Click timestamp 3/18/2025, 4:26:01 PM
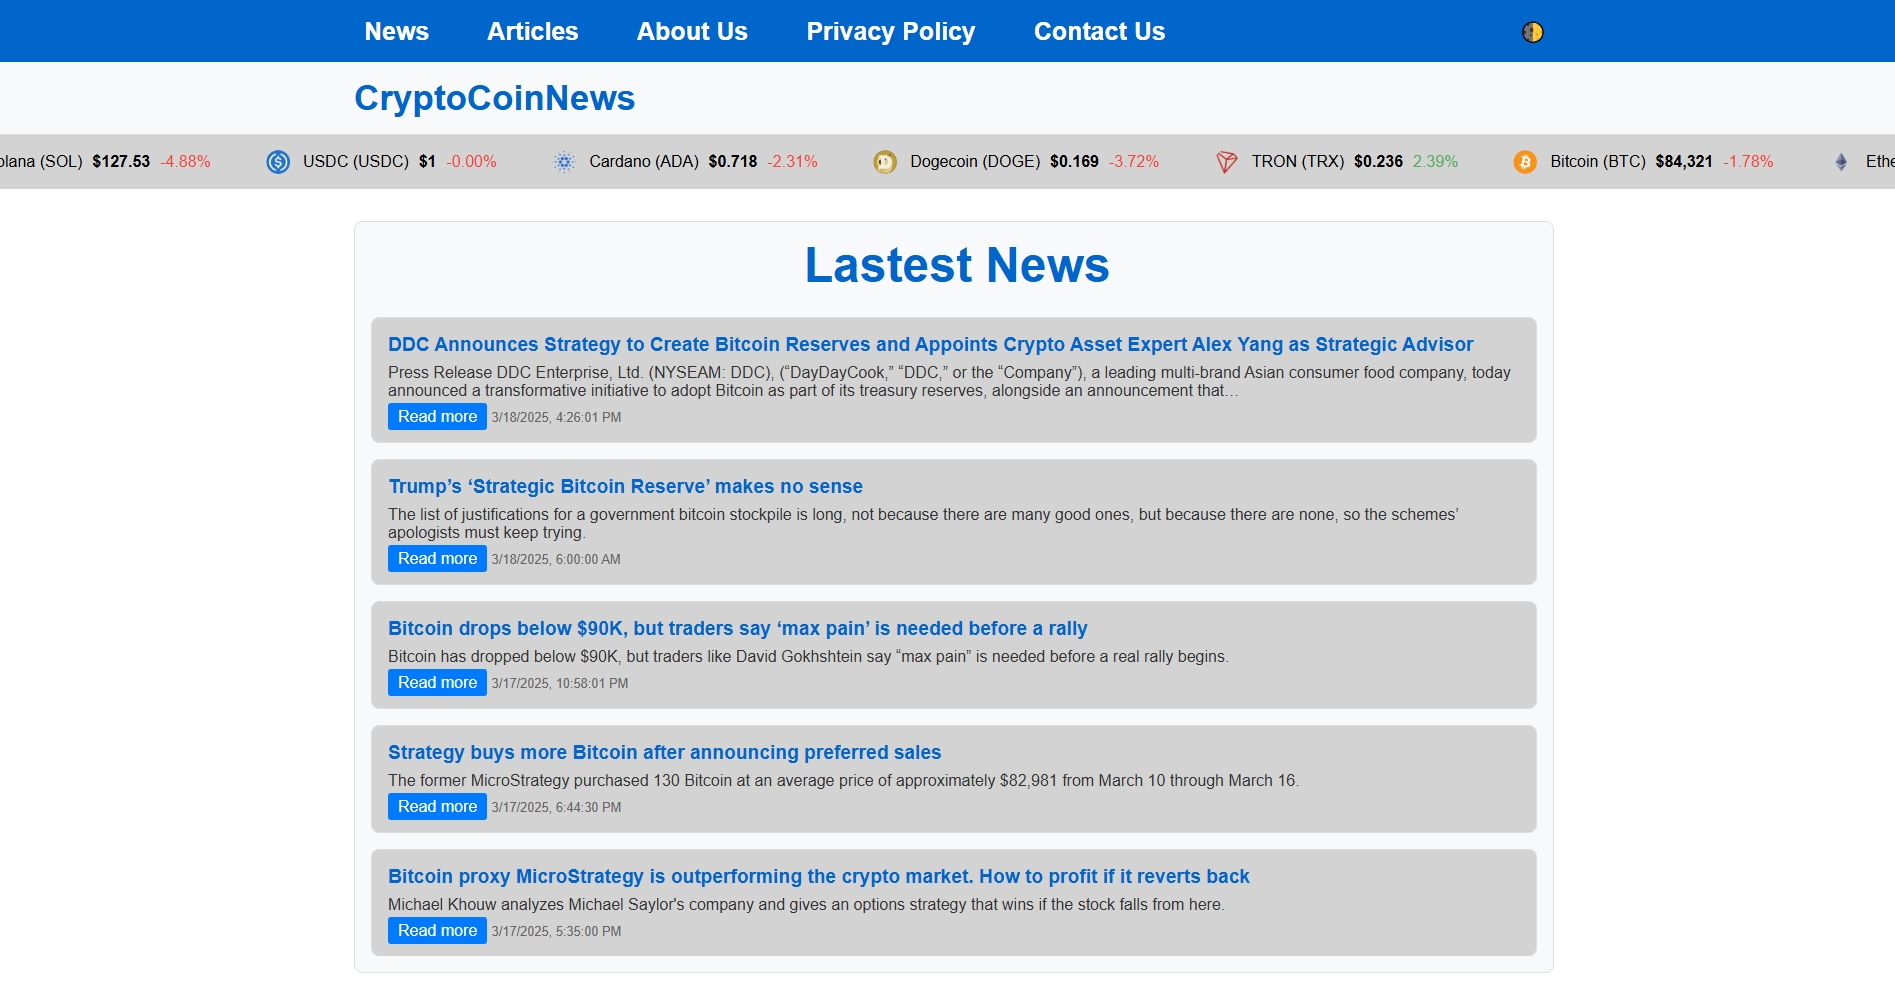This screenshot has width=1895, height=996. pyautogui.click(x=556, y=418)
